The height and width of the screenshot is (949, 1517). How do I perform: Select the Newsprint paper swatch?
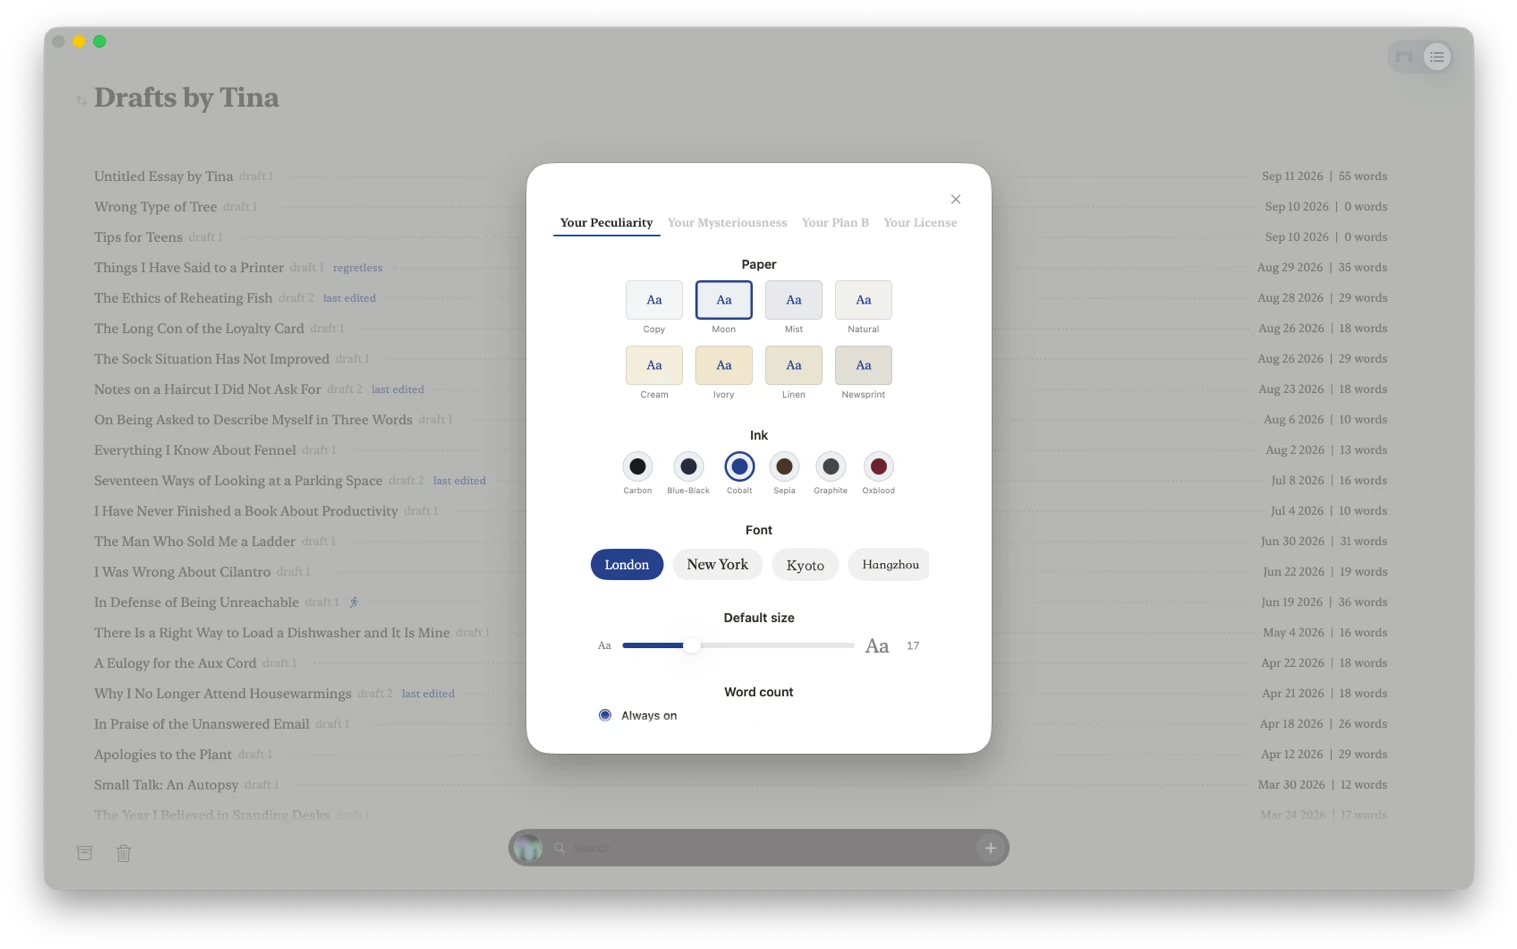click(864, 365)
